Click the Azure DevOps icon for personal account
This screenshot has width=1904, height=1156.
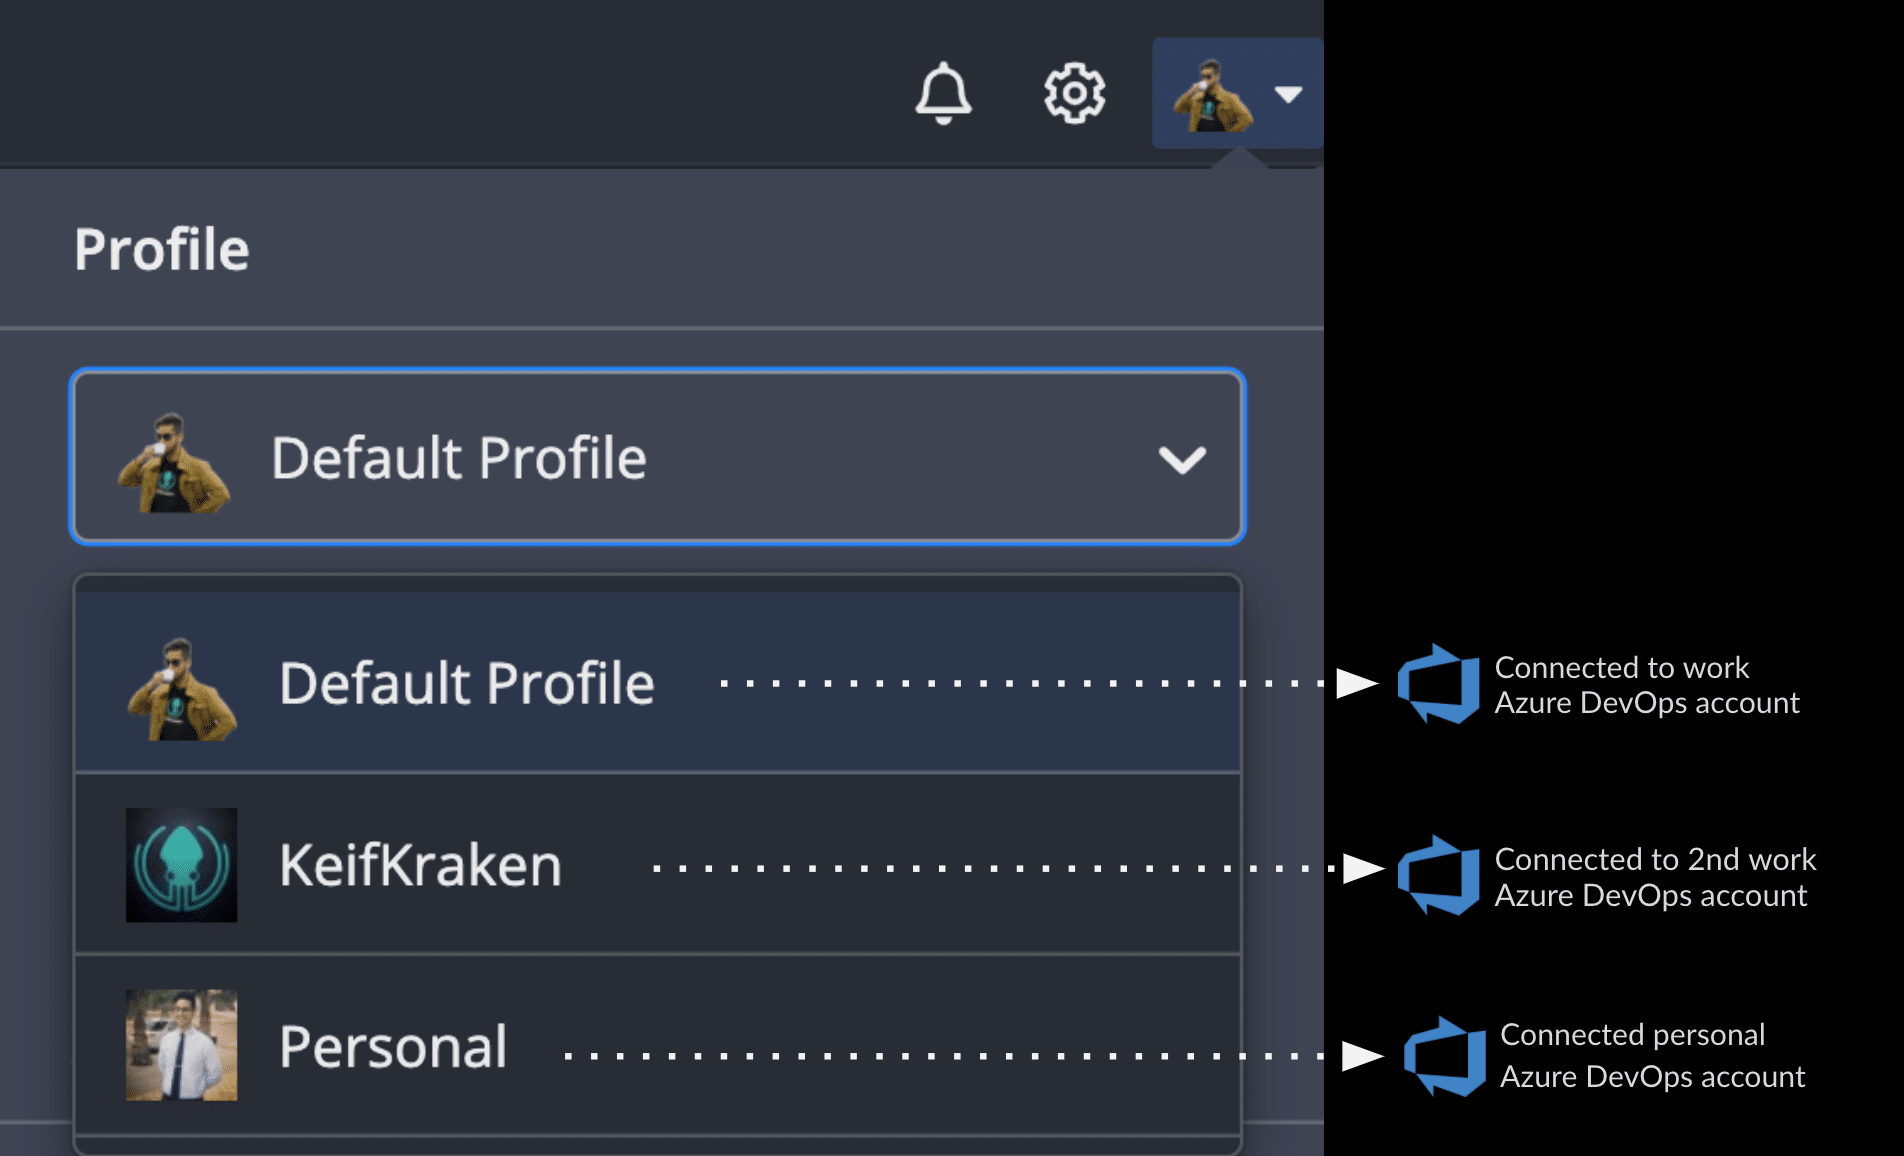click(1443, 1056)
